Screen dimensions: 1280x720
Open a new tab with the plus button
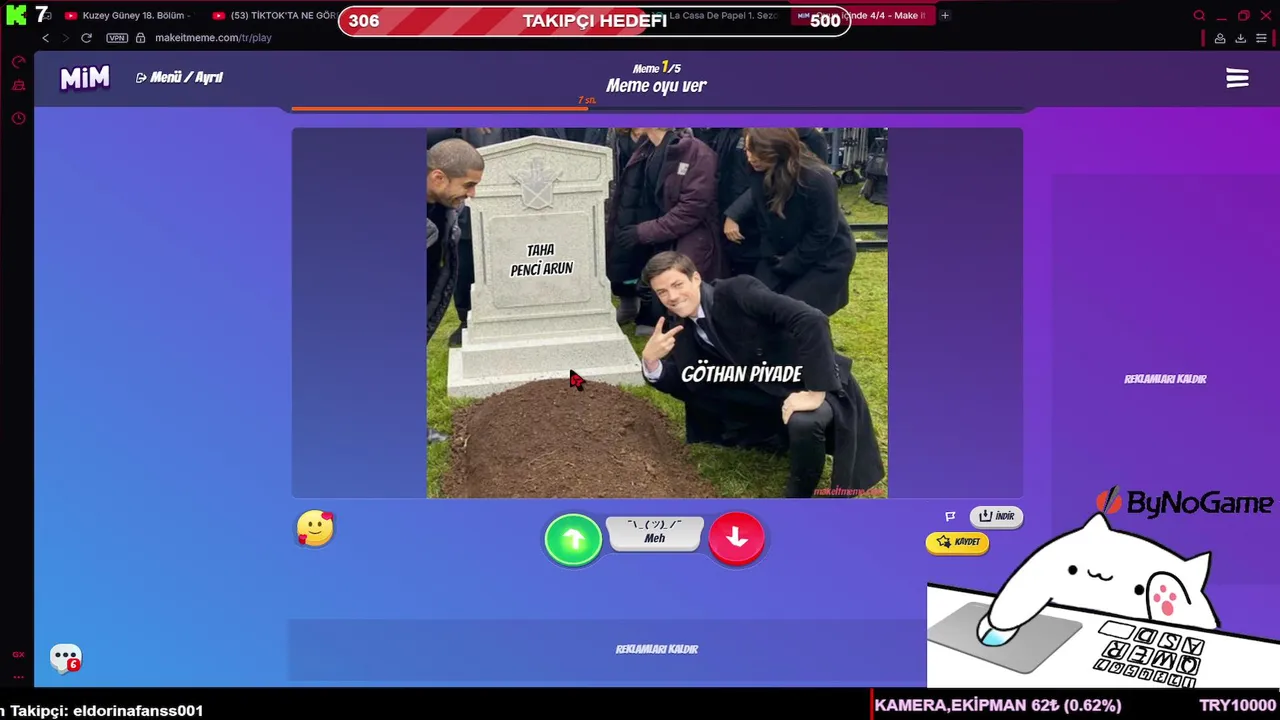pyautogui.click(x=945, y=16)
